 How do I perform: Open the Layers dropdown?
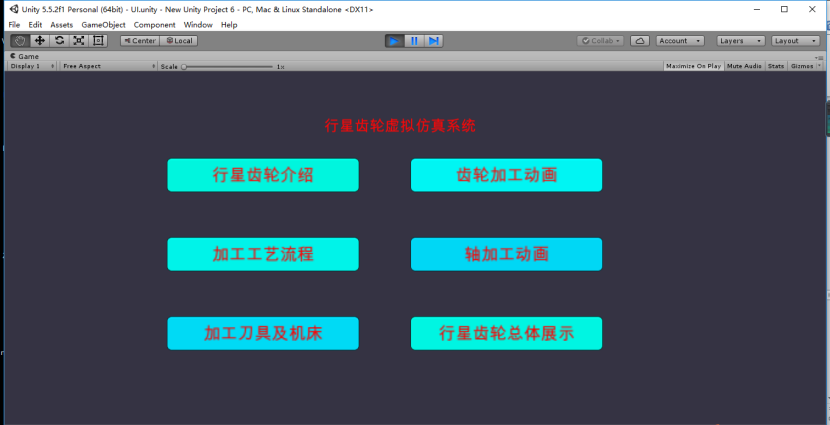[x=741, y=41]
